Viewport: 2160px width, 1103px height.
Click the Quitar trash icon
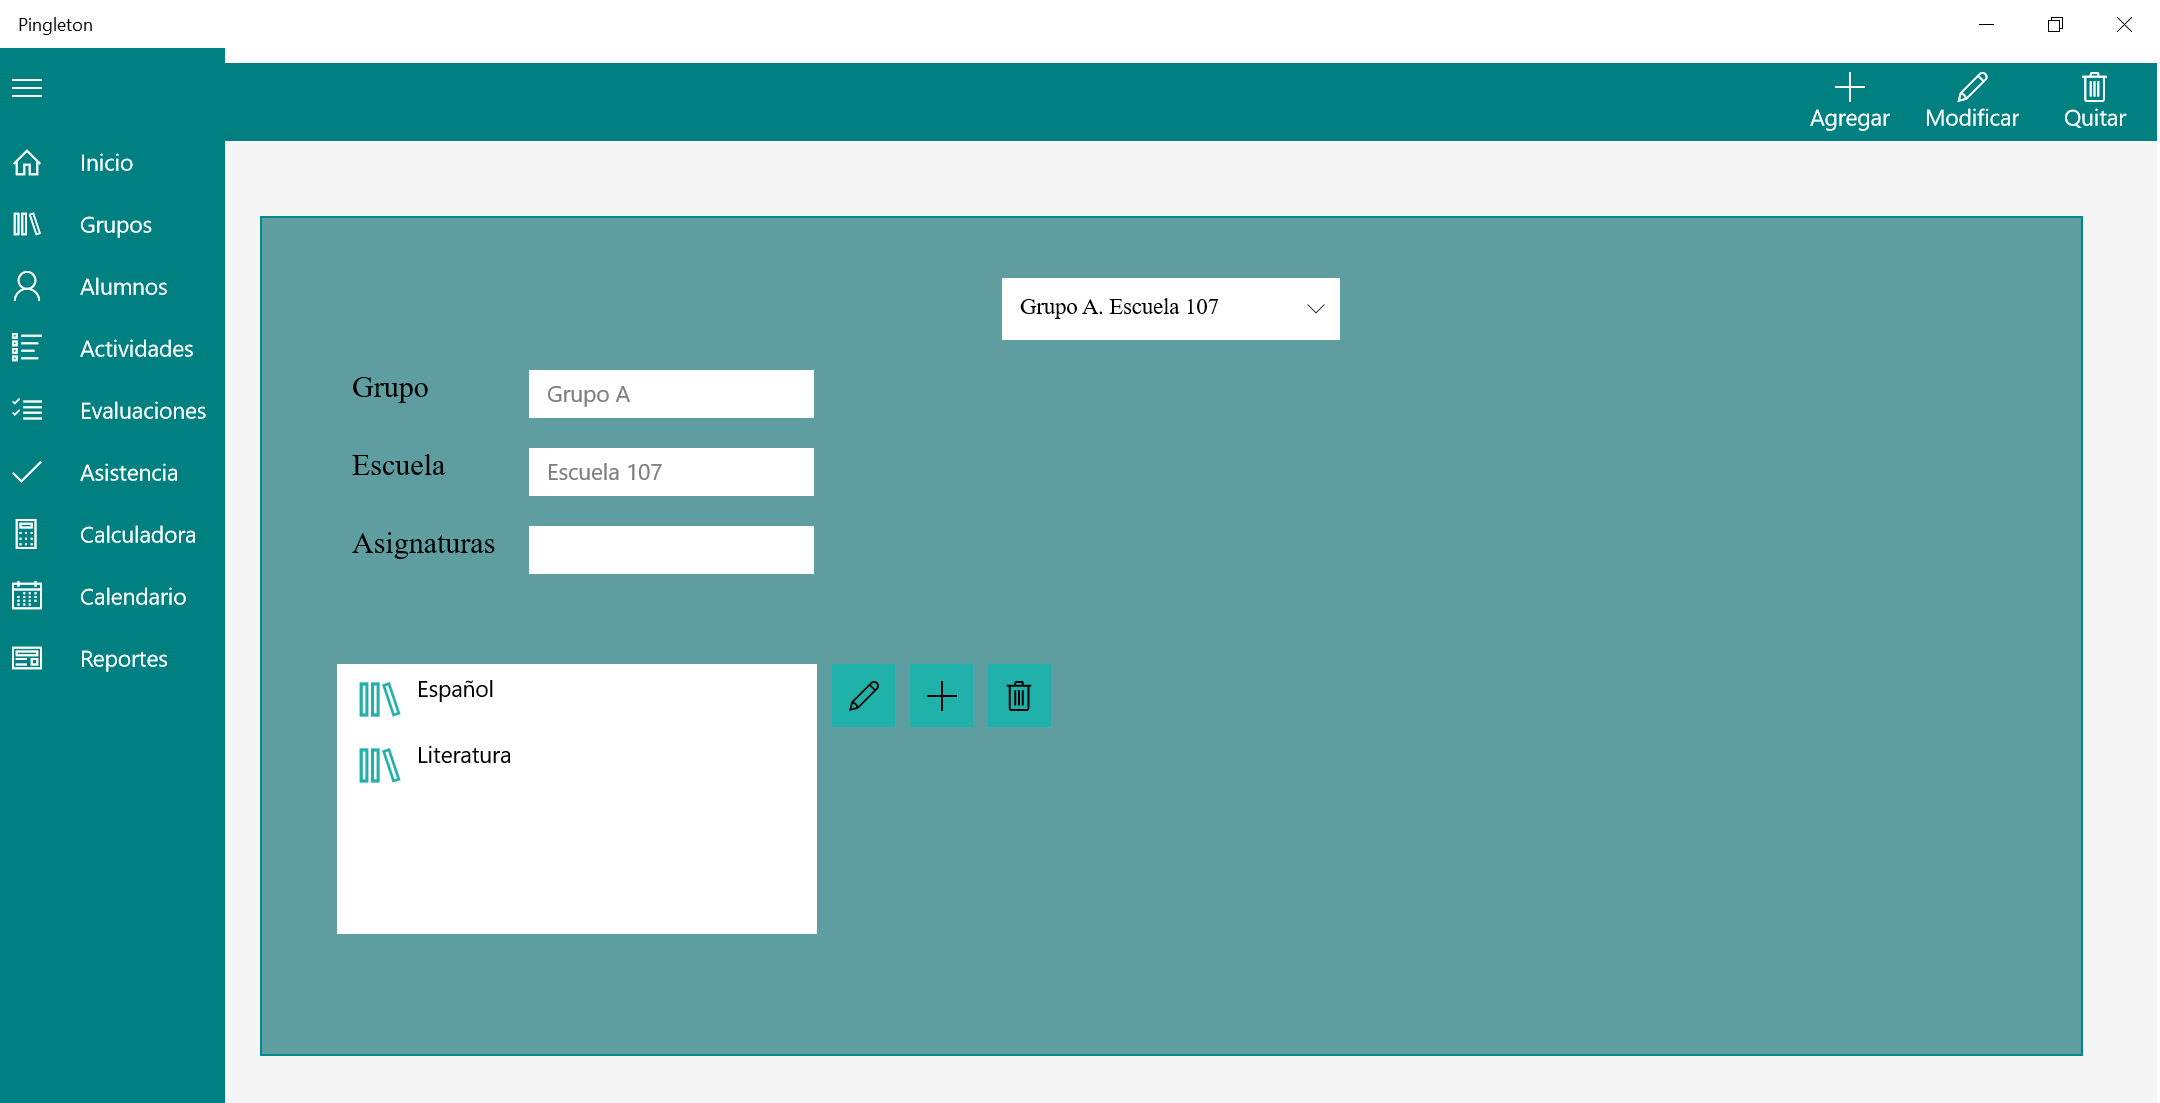pyautogui.click(x=2094, y=88)
